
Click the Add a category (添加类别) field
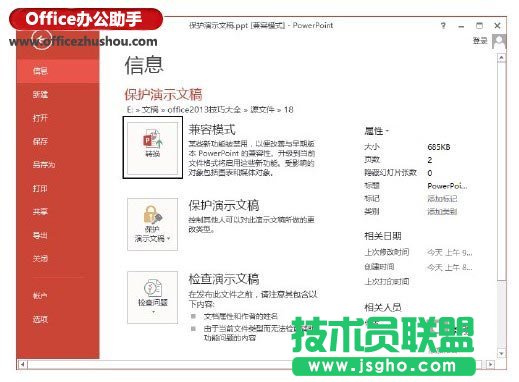442,211
